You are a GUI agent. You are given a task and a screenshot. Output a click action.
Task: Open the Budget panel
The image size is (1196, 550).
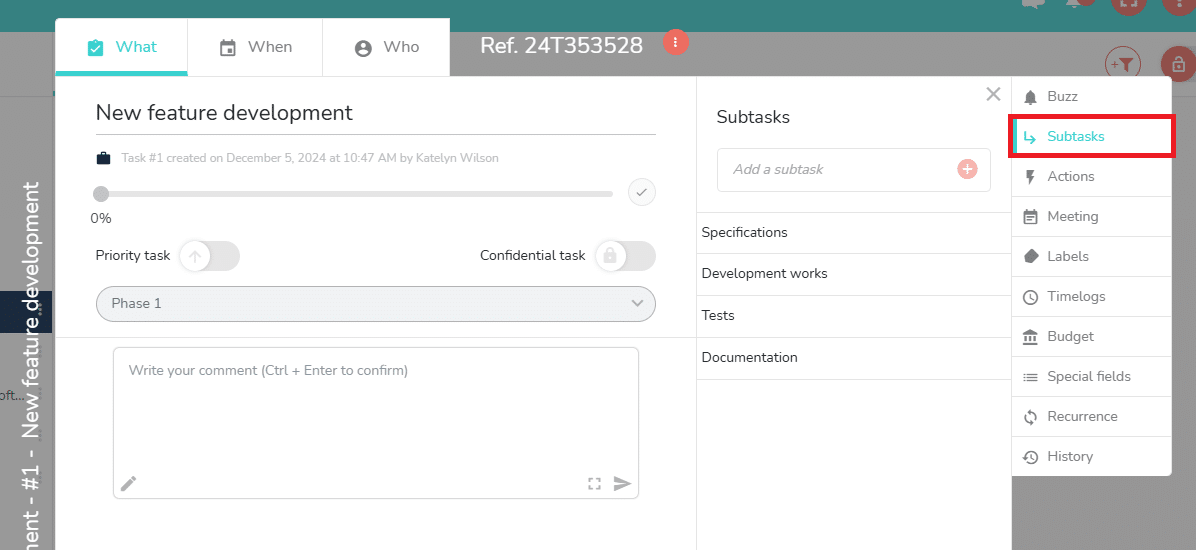[1092, 336]
